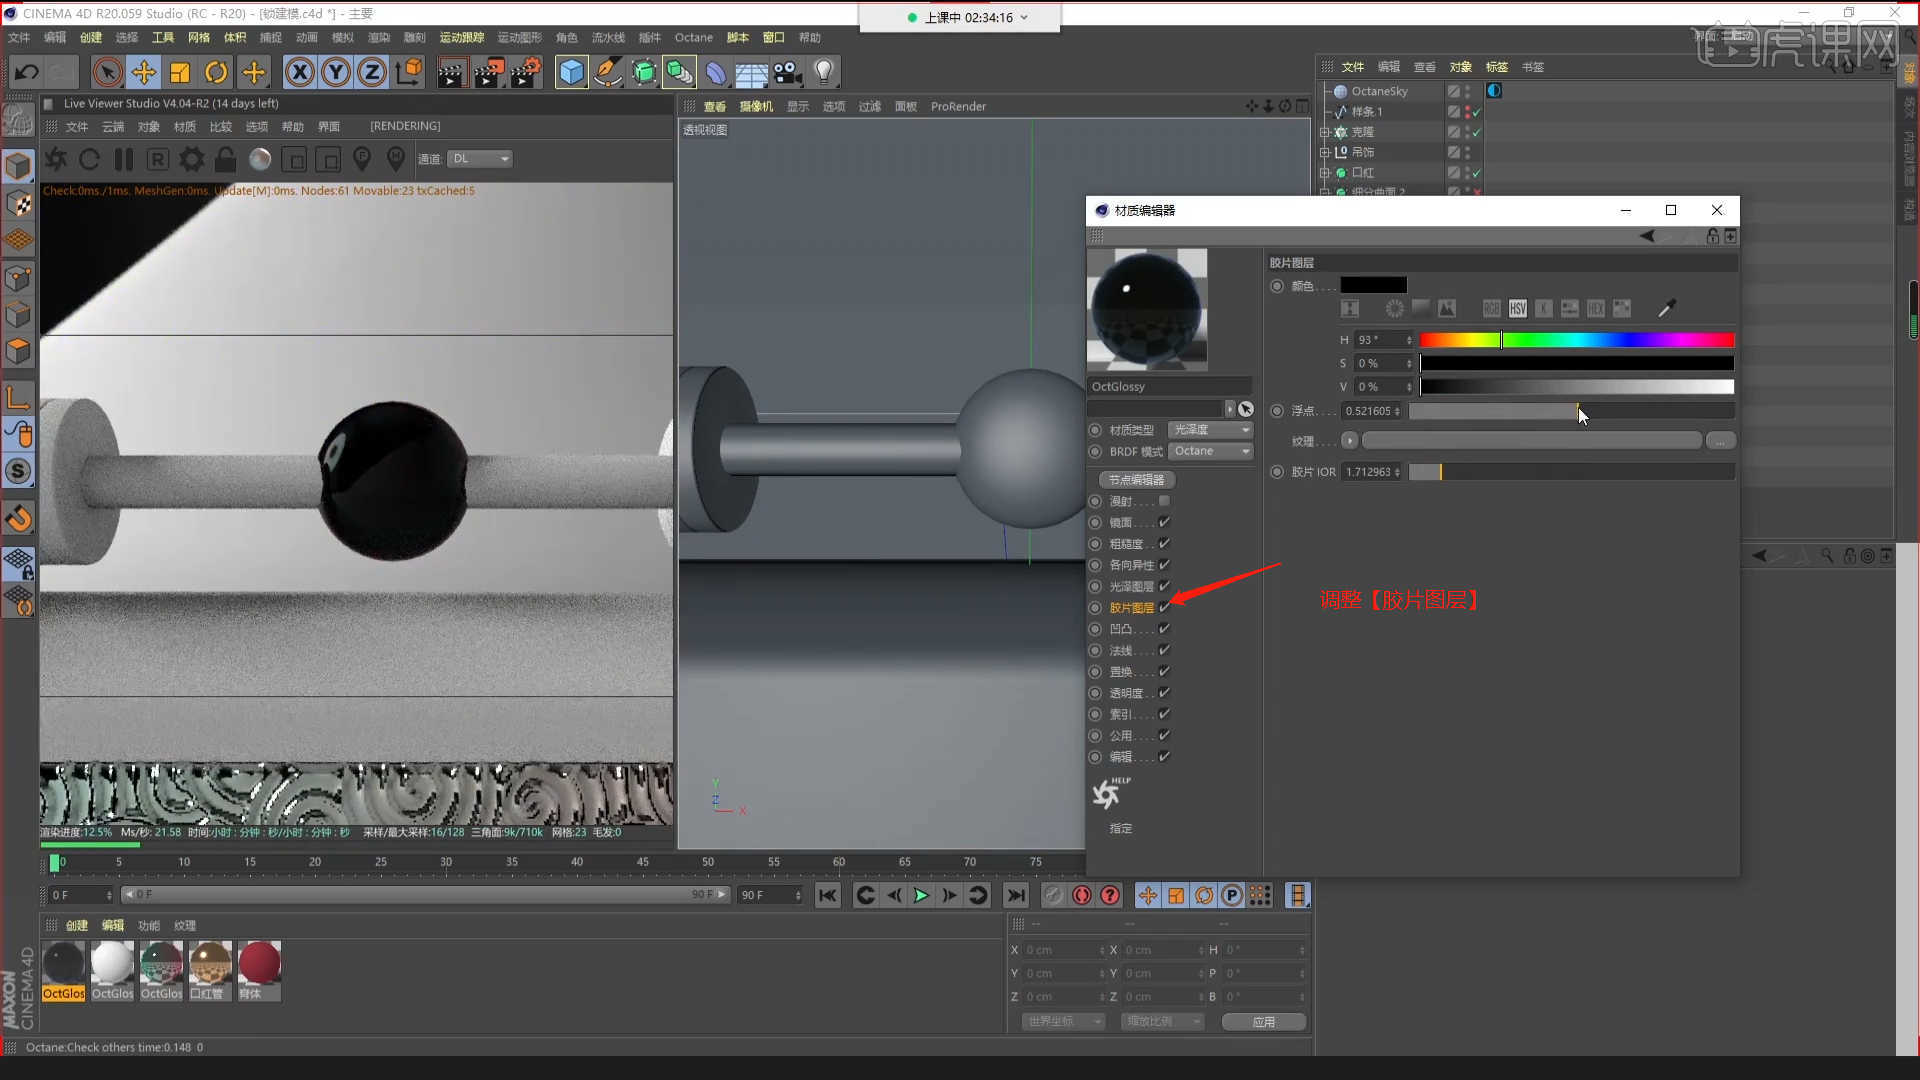
Task: Click the coordinate system toggle icon
Action: (x=409, y=72)
